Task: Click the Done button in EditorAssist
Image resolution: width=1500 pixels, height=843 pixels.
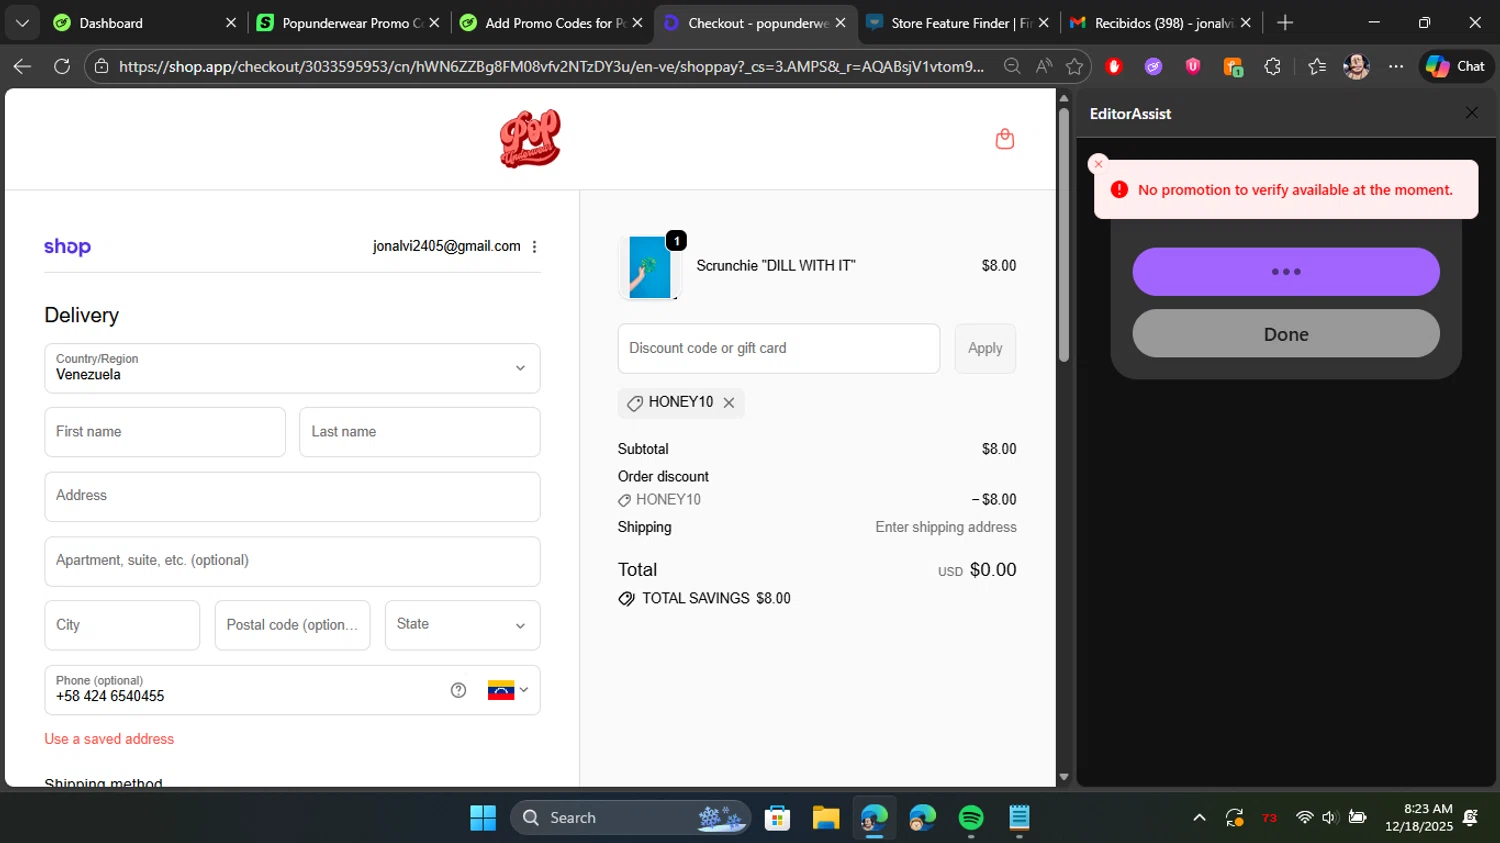Action: click(1286, 334)
